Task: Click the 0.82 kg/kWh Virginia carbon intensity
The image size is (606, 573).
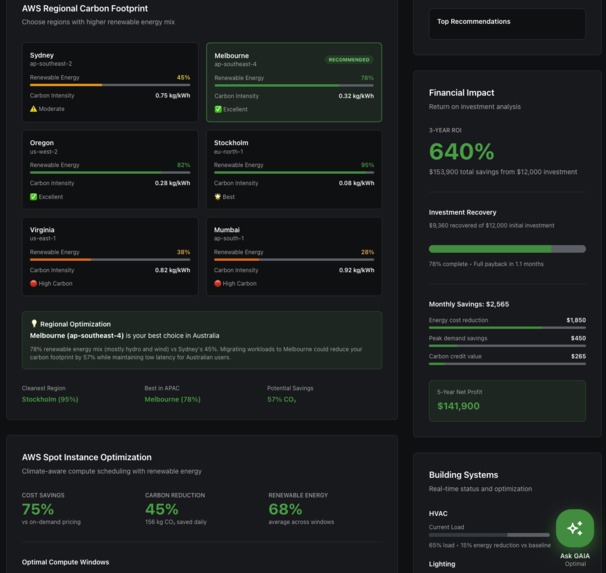Action: coord(172,270)
